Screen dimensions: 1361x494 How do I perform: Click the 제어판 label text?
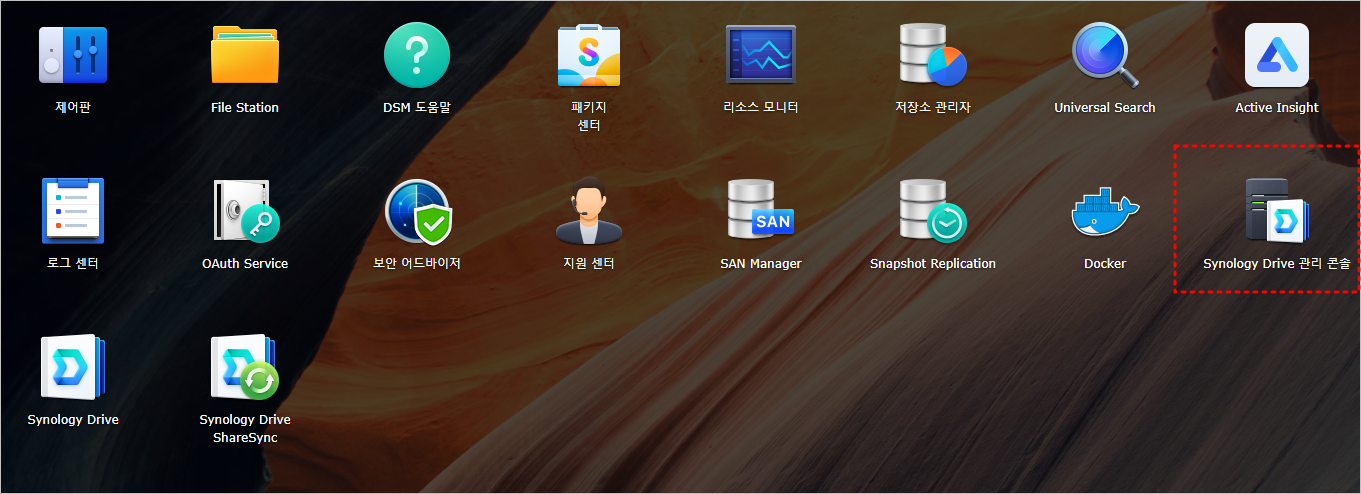pos(73,108)
